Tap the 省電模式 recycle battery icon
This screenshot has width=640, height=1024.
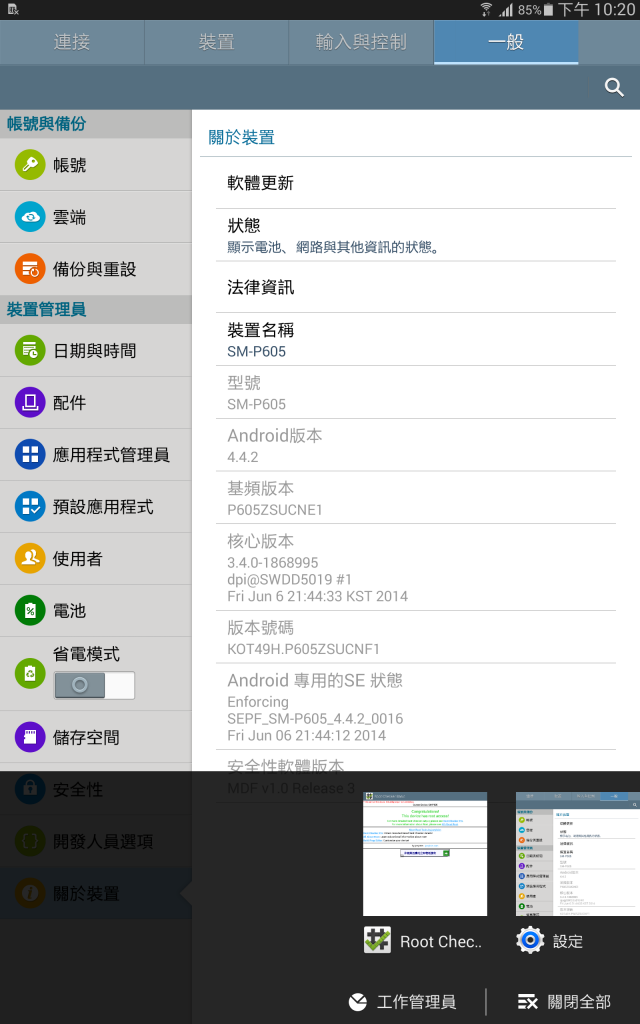tap(30, 673)
